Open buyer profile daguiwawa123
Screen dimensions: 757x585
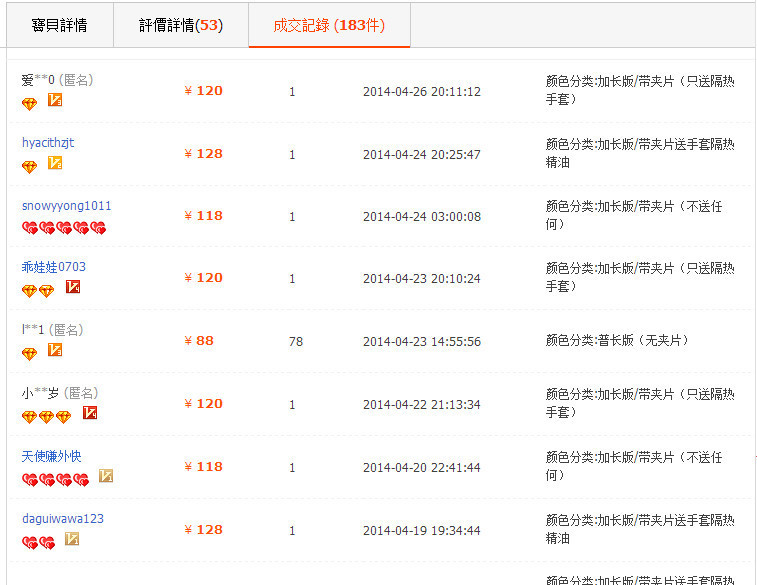(x=63, y=519)
